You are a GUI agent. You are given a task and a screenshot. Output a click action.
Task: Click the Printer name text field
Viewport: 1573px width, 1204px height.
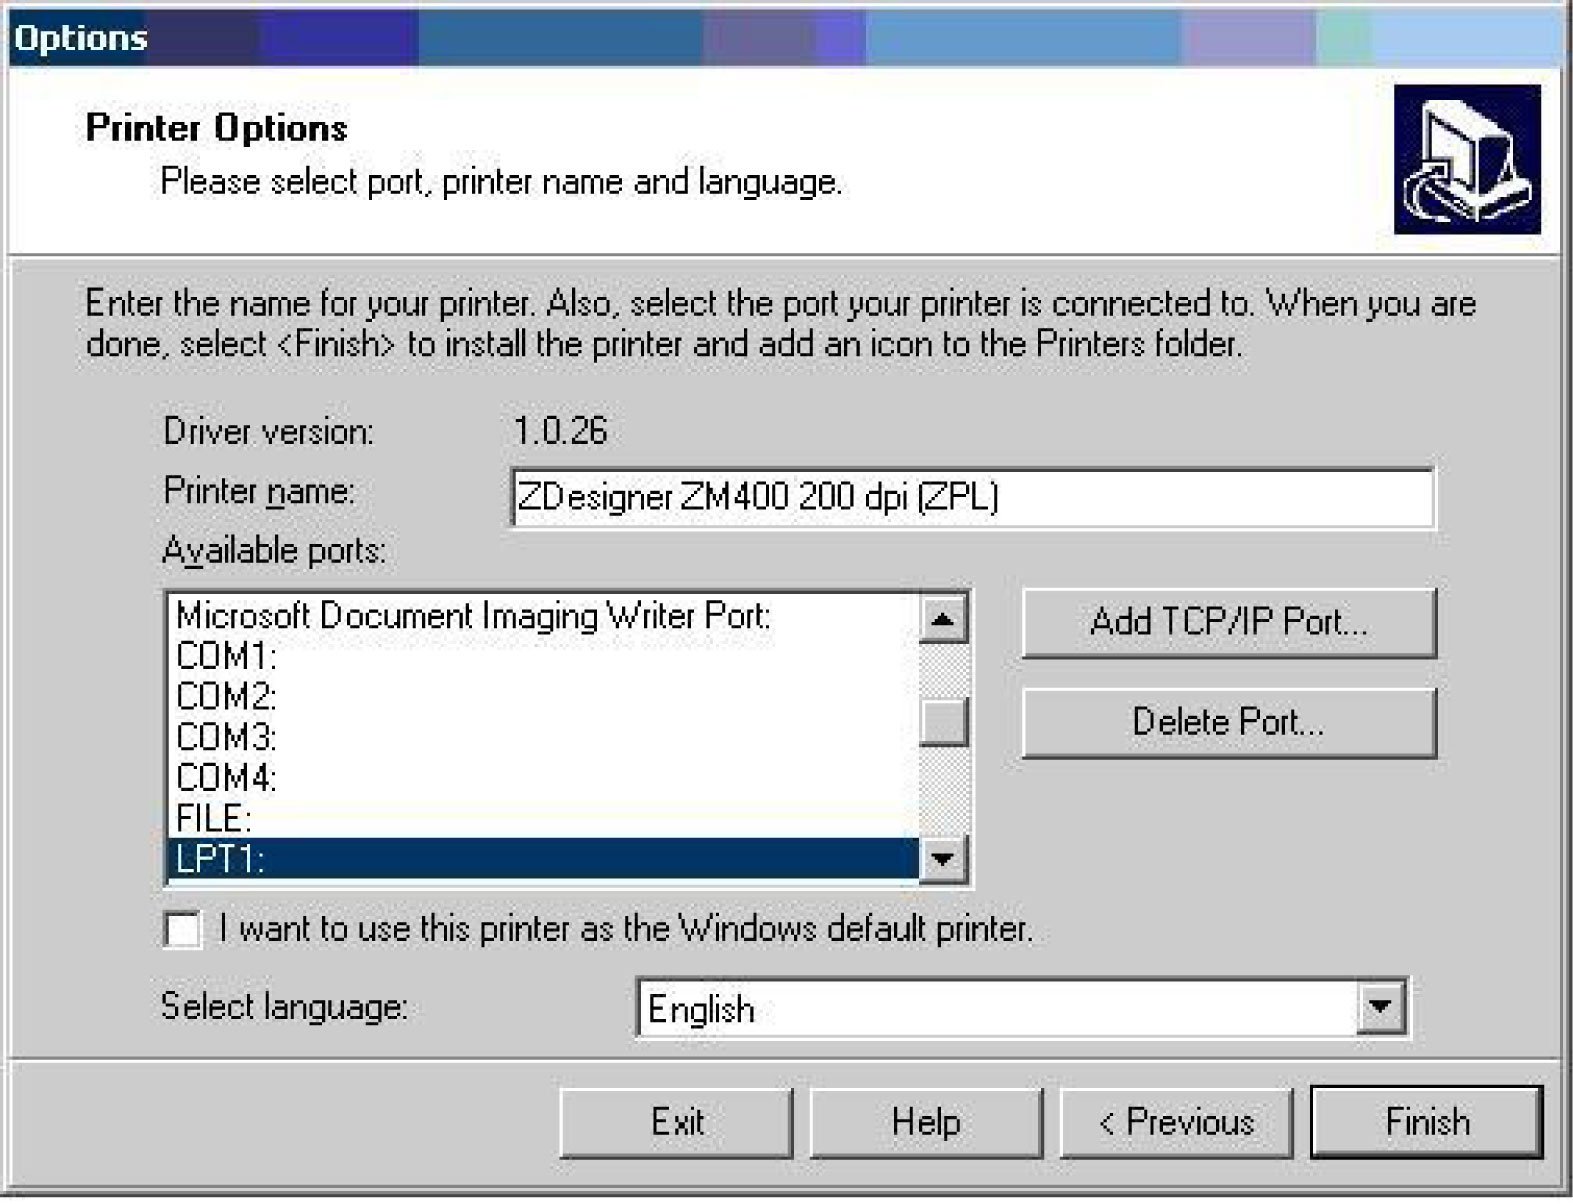(x=972, y=497)
